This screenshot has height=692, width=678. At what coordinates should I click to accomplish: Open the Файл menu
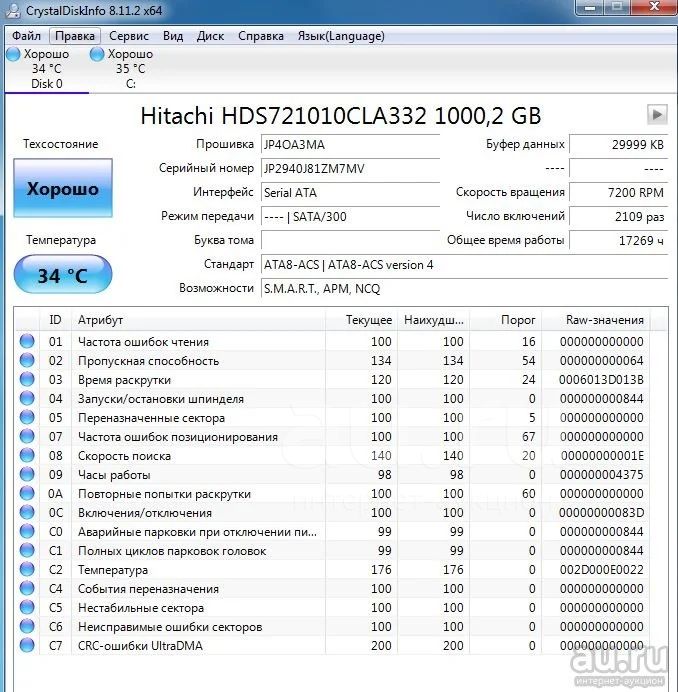click(26, 36)
